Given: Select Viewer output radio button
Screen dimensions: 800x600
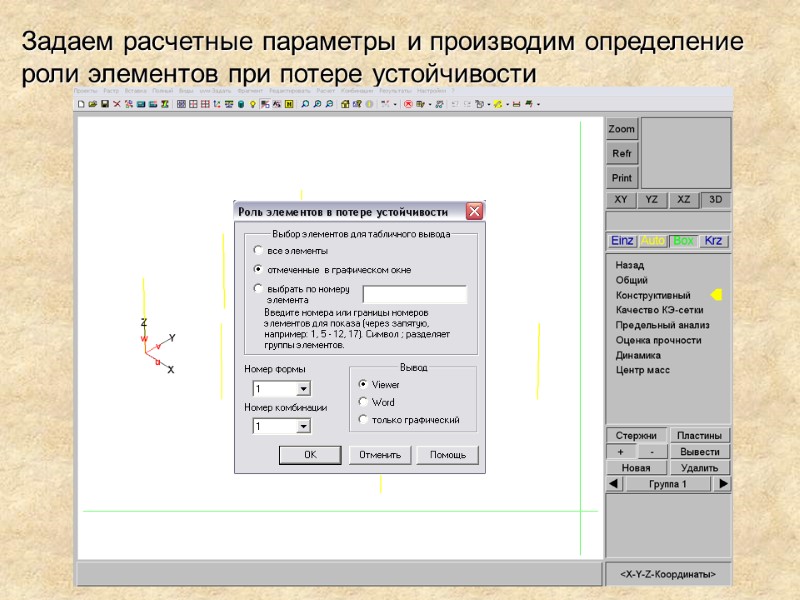Looking at the screenshot, I should point(363,384).
